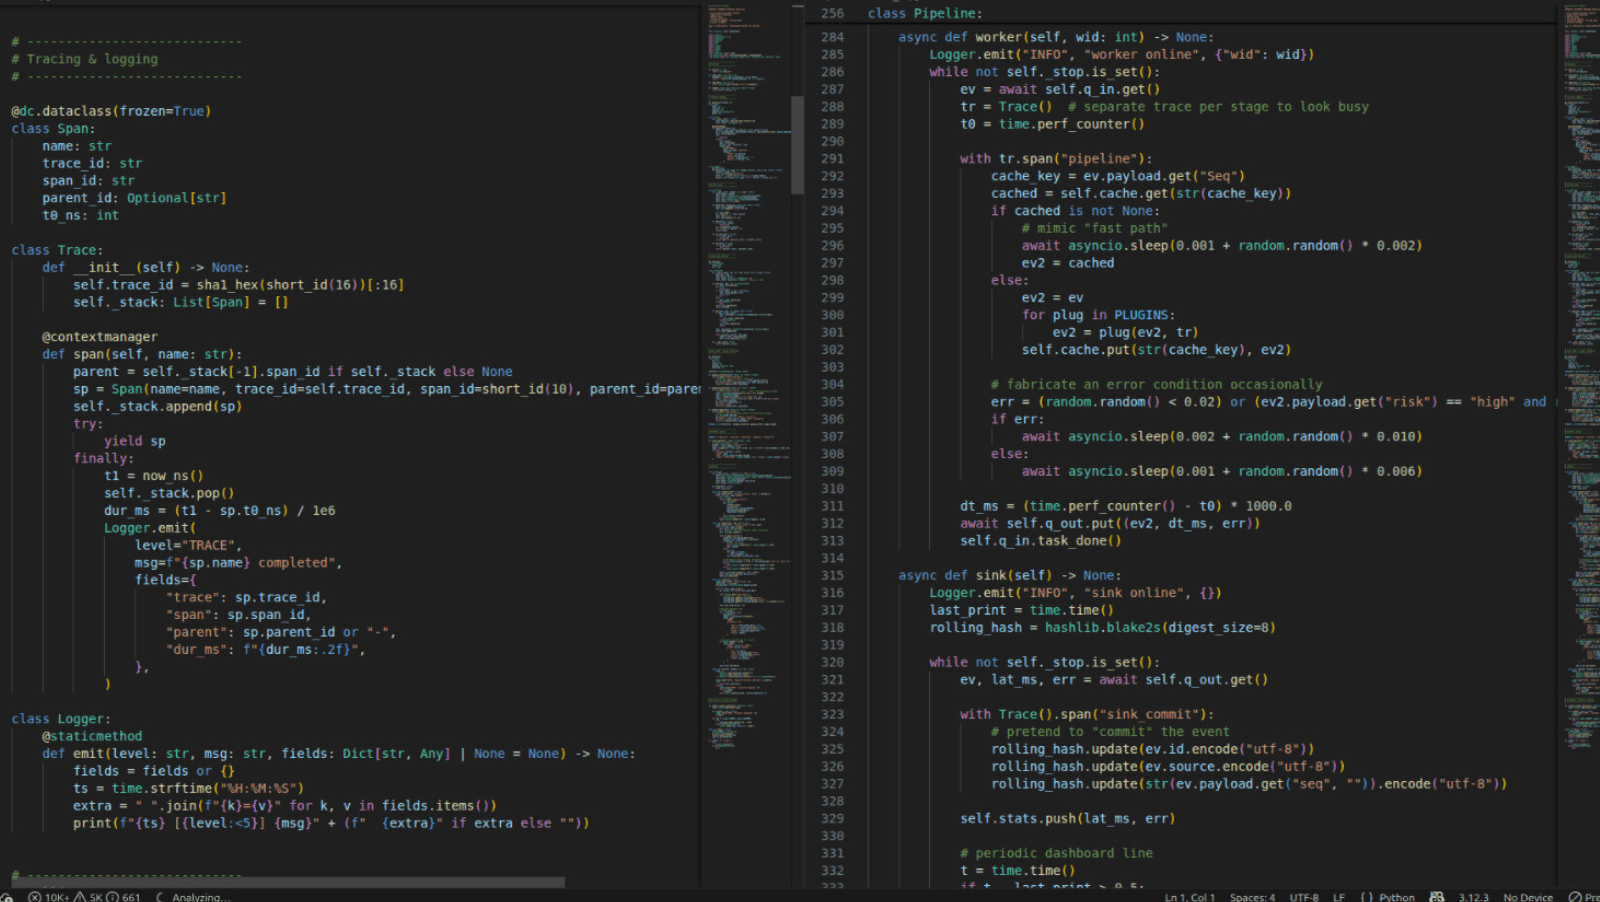Click the 'class Span:' definition
1600x902 pixels.
(x=53, y=129)
